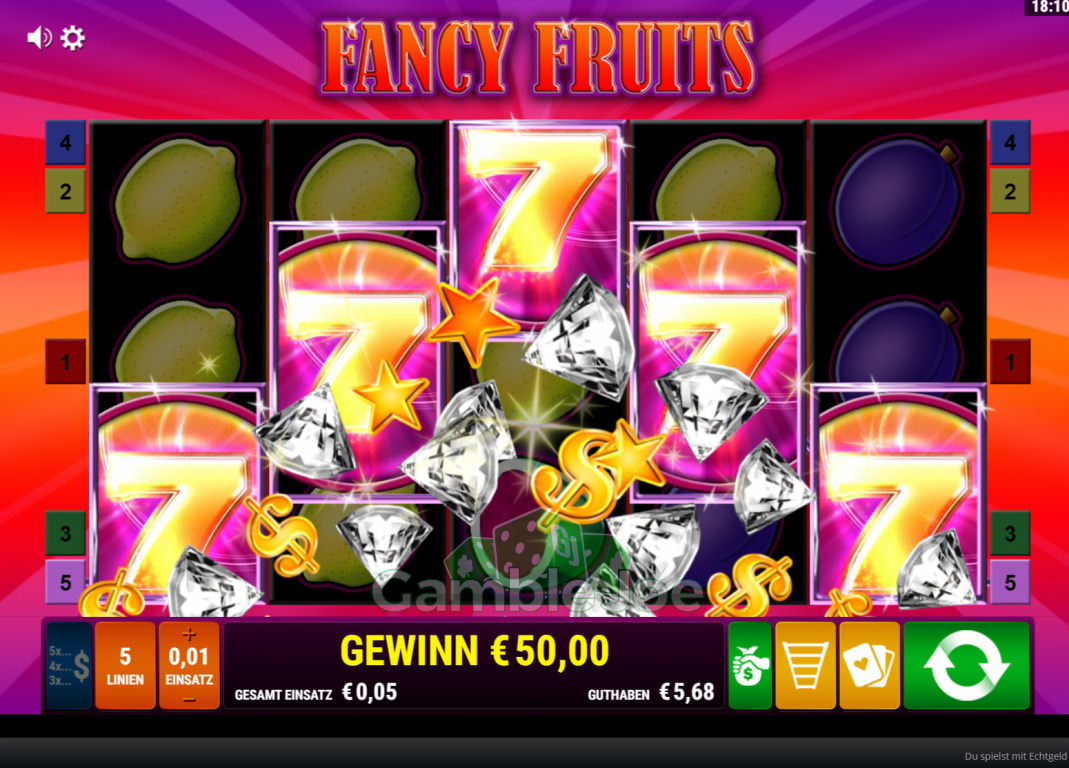Screen dimensions: 1069x768
Task: Start the ladder gamble game
Action: pos(805,665)
